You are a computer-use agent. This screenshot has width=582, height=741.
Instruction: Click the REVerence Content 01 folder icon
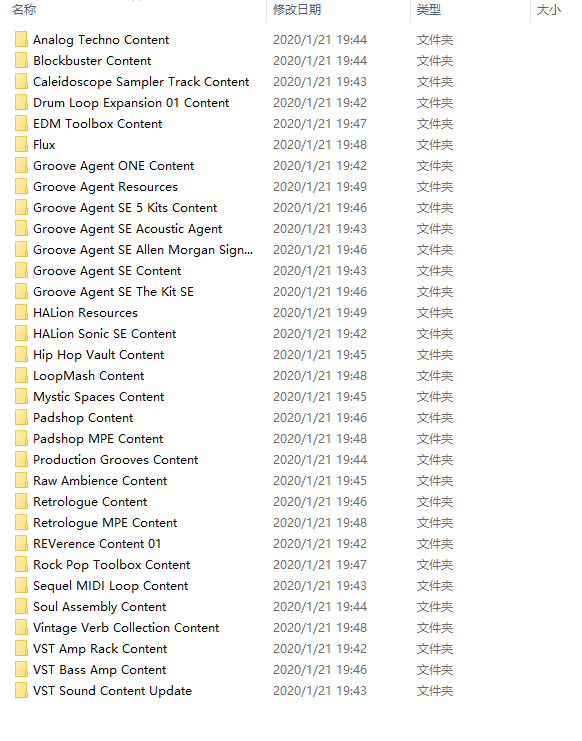(21, 544)
